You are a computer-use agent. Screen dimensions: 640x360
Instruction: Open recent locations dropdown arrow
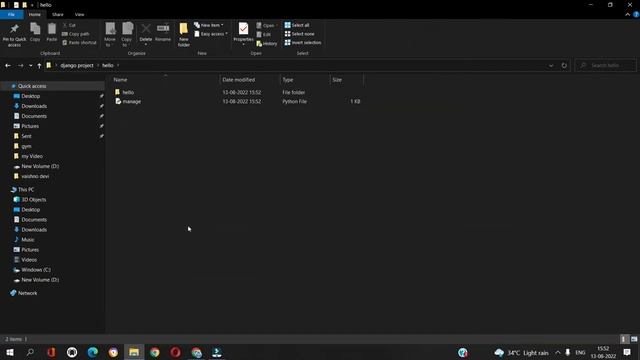coord(30,65)
